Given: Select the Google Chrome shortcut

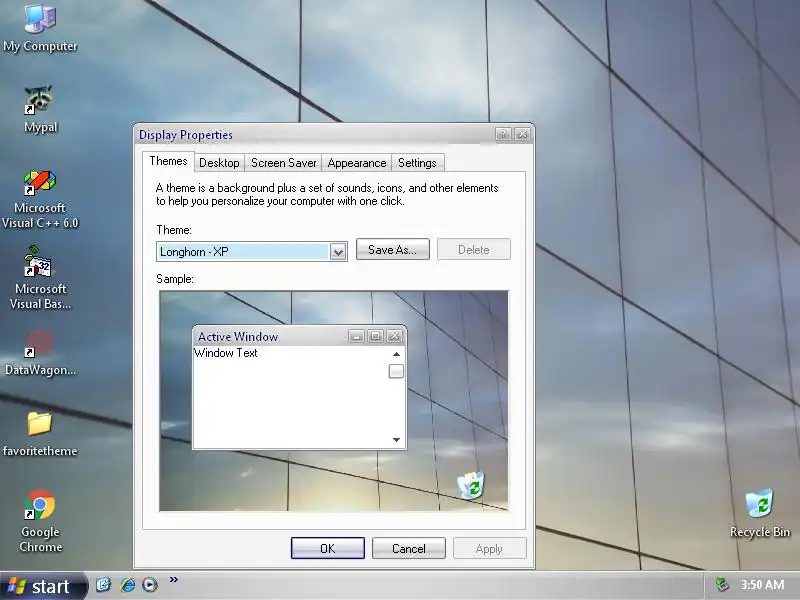Looking at the screenshot, I should tap(40, 521).
